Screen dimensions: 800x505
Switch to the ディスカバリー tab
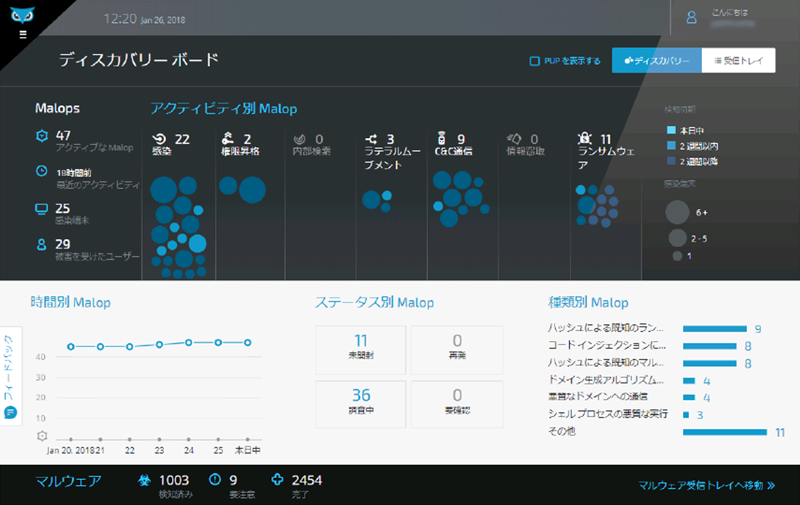[x=656, y=61]
